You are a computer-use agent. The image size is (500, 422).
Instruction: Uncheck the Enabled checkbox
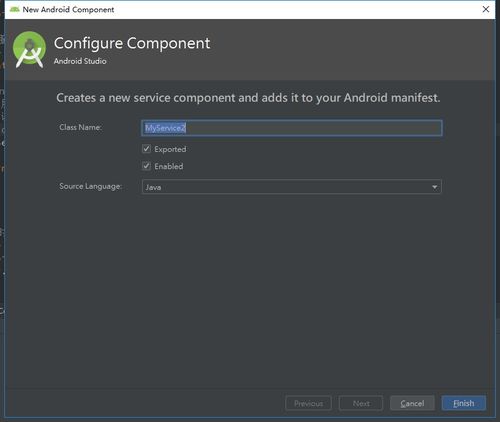[147, 166]
